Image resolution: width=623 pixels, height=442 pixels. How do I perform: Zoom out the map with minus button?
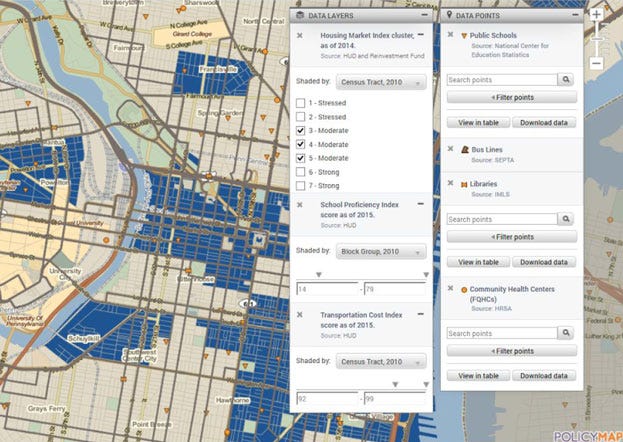pyautogui.click(x=596, y=63)
